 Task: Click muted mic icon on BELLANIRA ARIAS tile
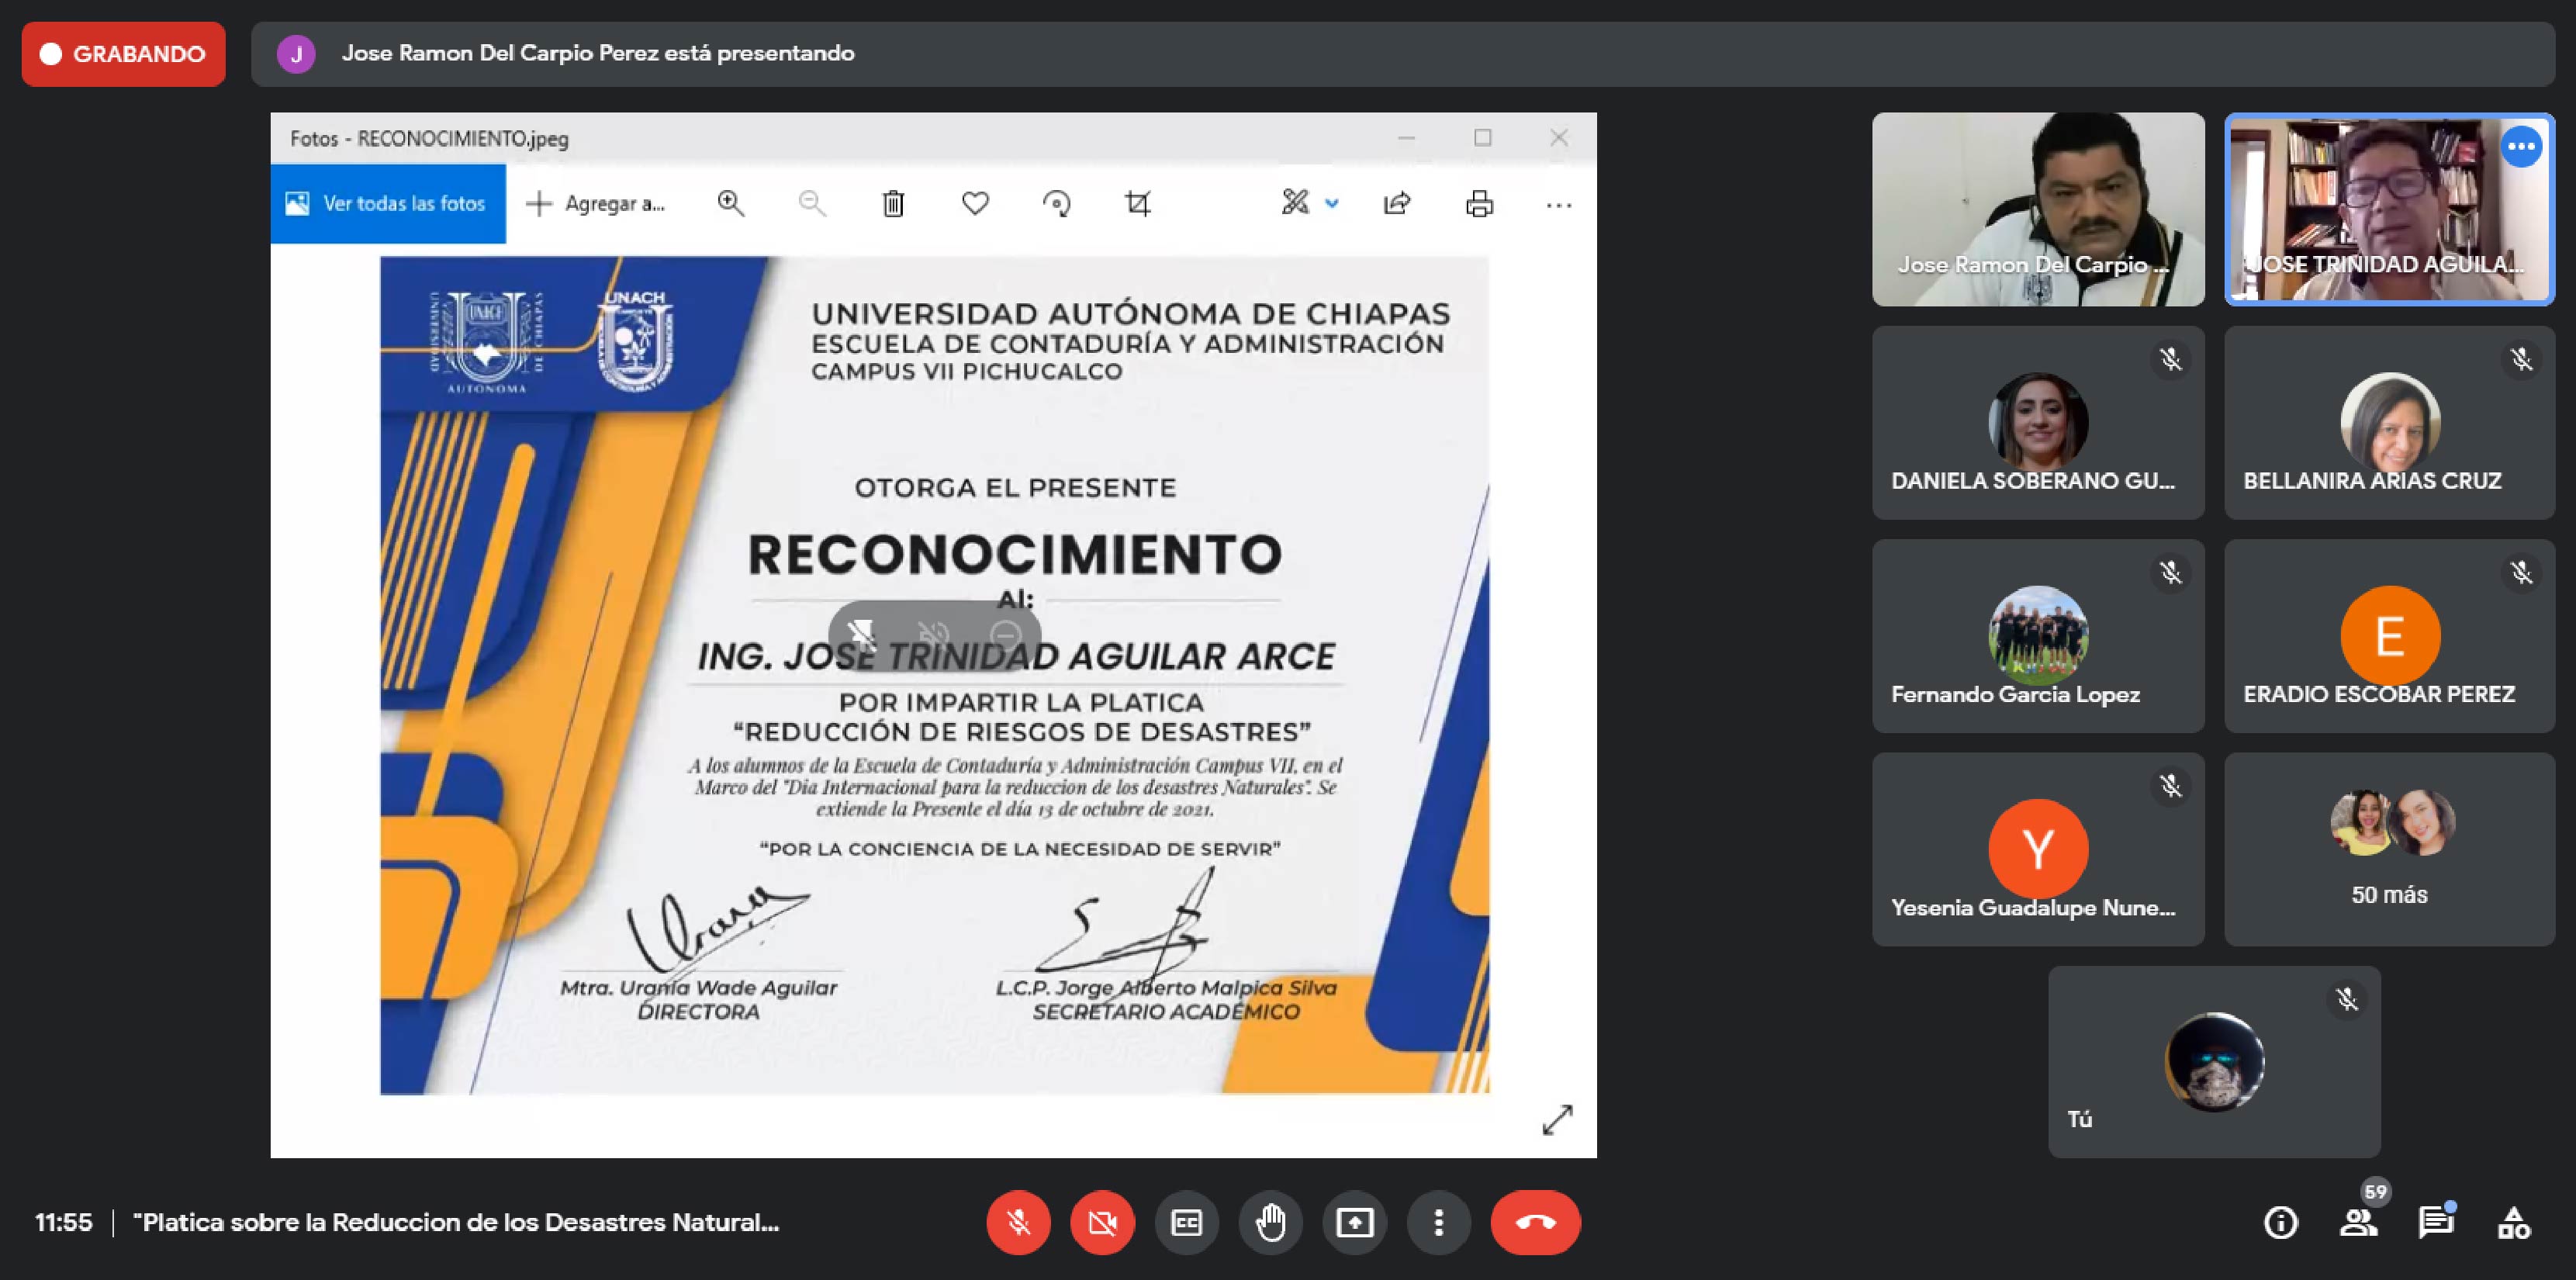click(2521, 359)
